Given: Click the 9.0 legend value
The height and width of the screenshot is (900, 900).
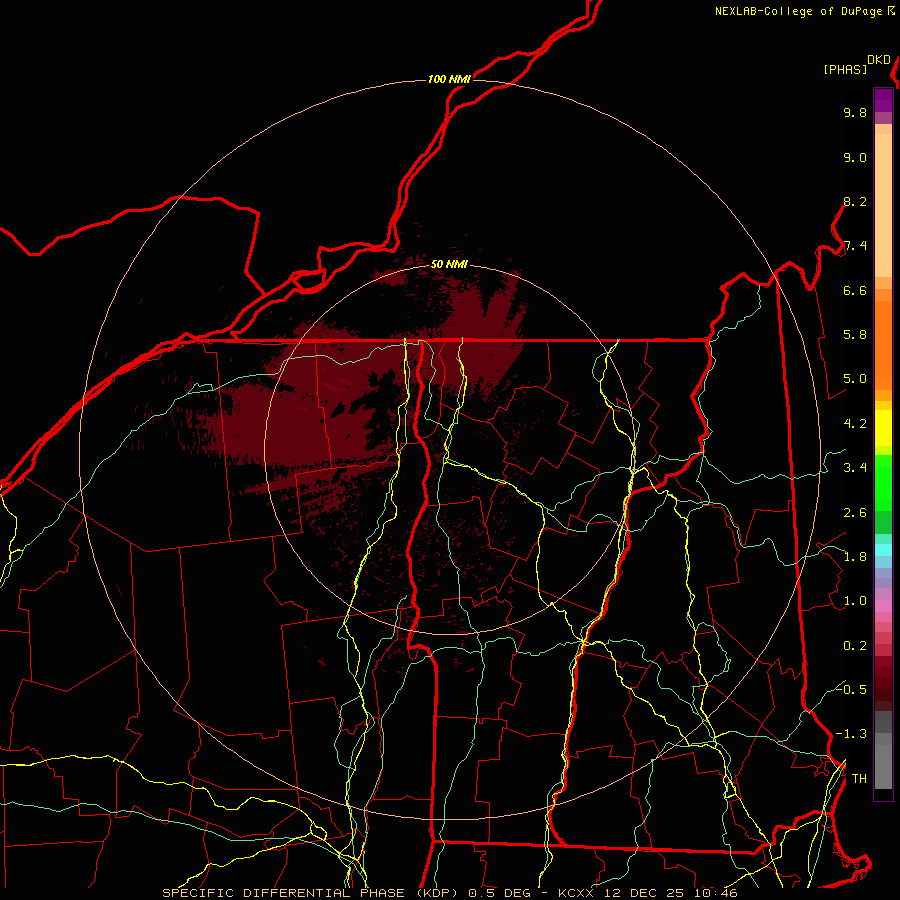Looking at the screenshot, I should click(x=855, y=157).
